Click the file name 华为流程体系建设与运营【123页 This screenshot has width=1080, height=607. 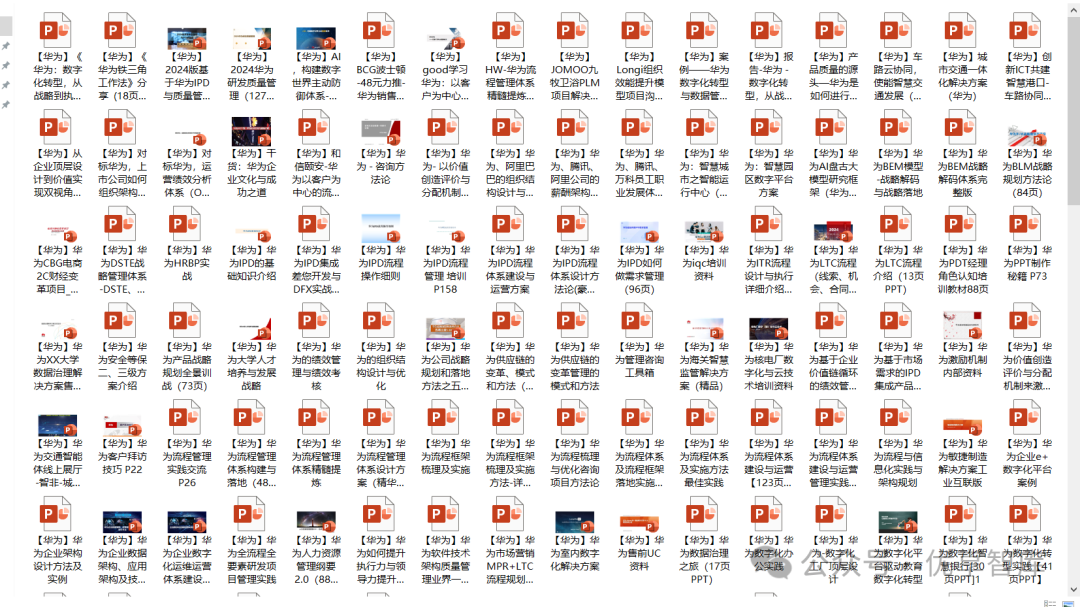click(x=768, y=463)
